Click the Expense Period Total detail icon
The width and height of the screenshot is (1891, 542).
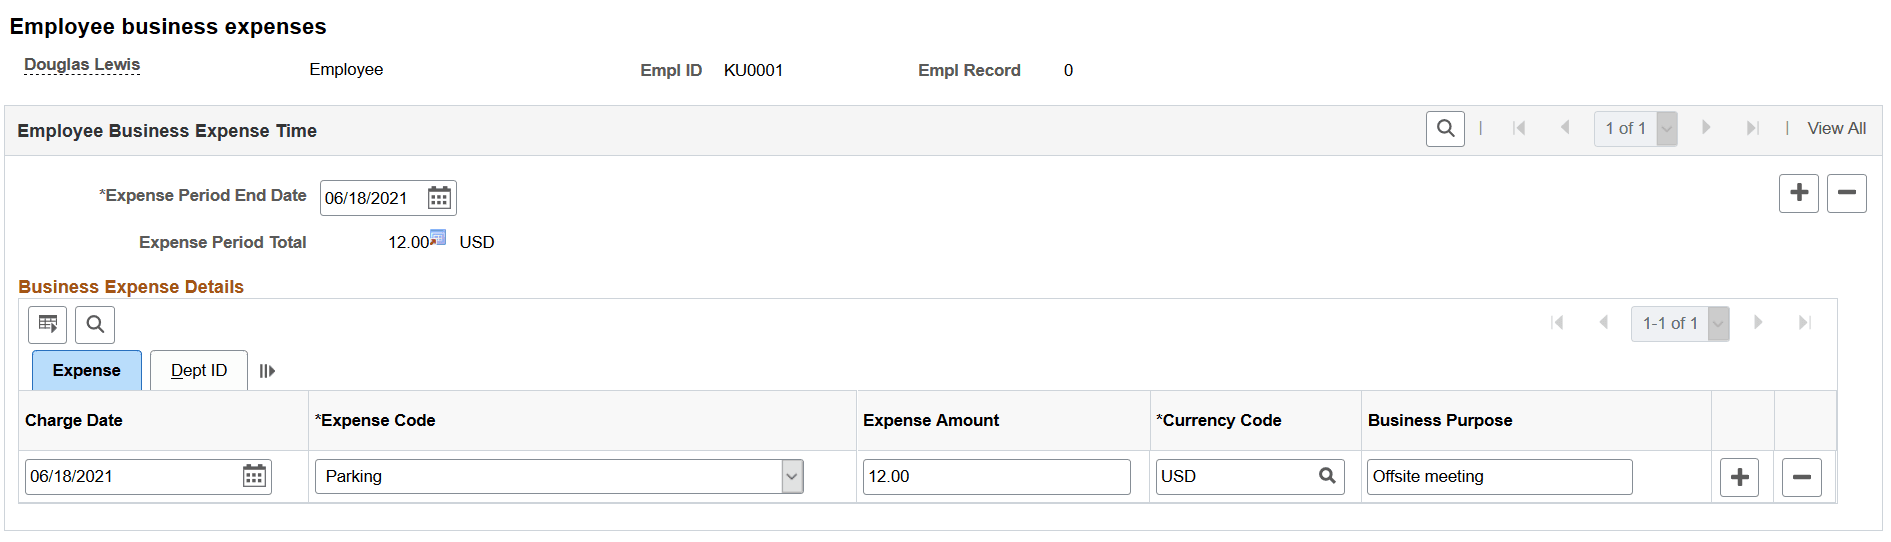tap(438, 238)
